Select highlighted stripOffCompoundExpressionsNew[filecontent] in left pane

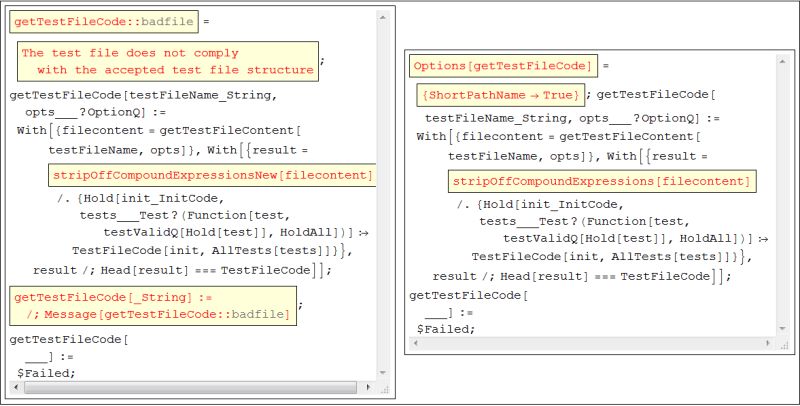(213, 175)
